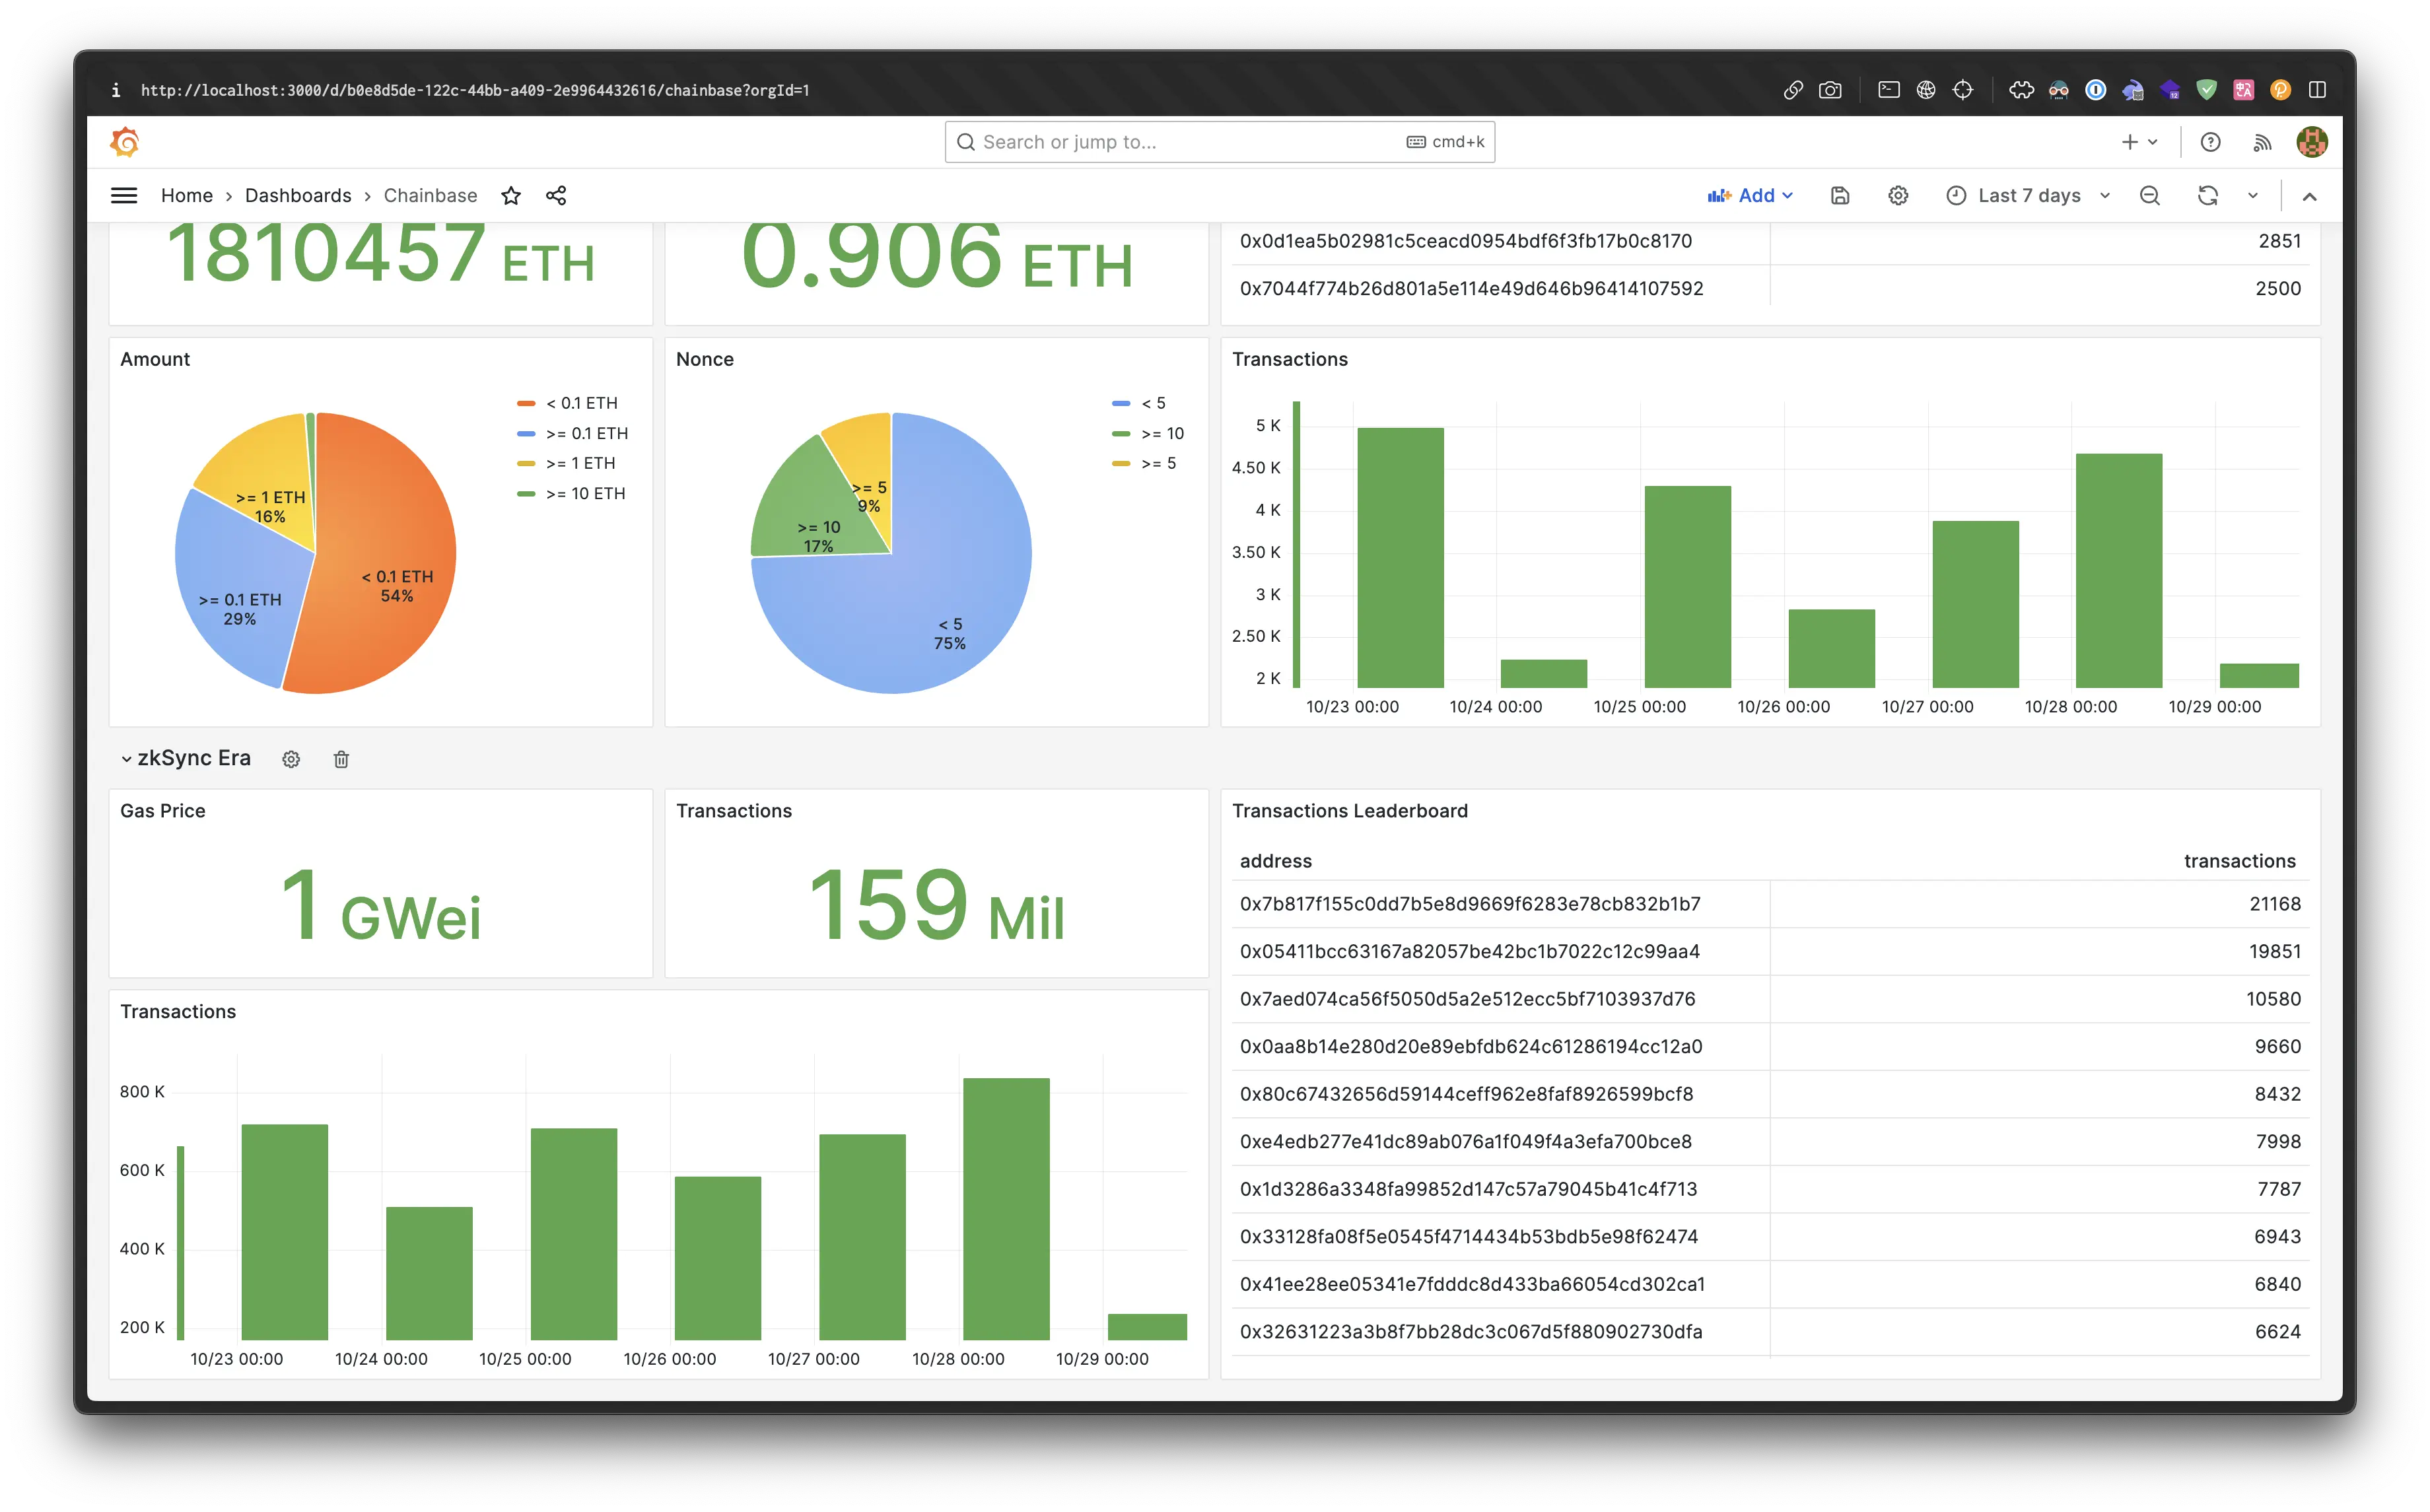Image resolution: width=2430 pixels, height=1512 pixels.
Task: Click the zoom out time range icon
Action: (x=2150, y=196)
